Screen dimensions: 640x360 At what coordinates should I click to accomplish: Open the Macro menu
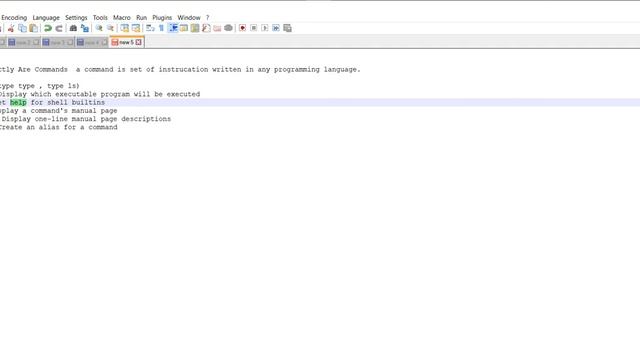[122, 18]
